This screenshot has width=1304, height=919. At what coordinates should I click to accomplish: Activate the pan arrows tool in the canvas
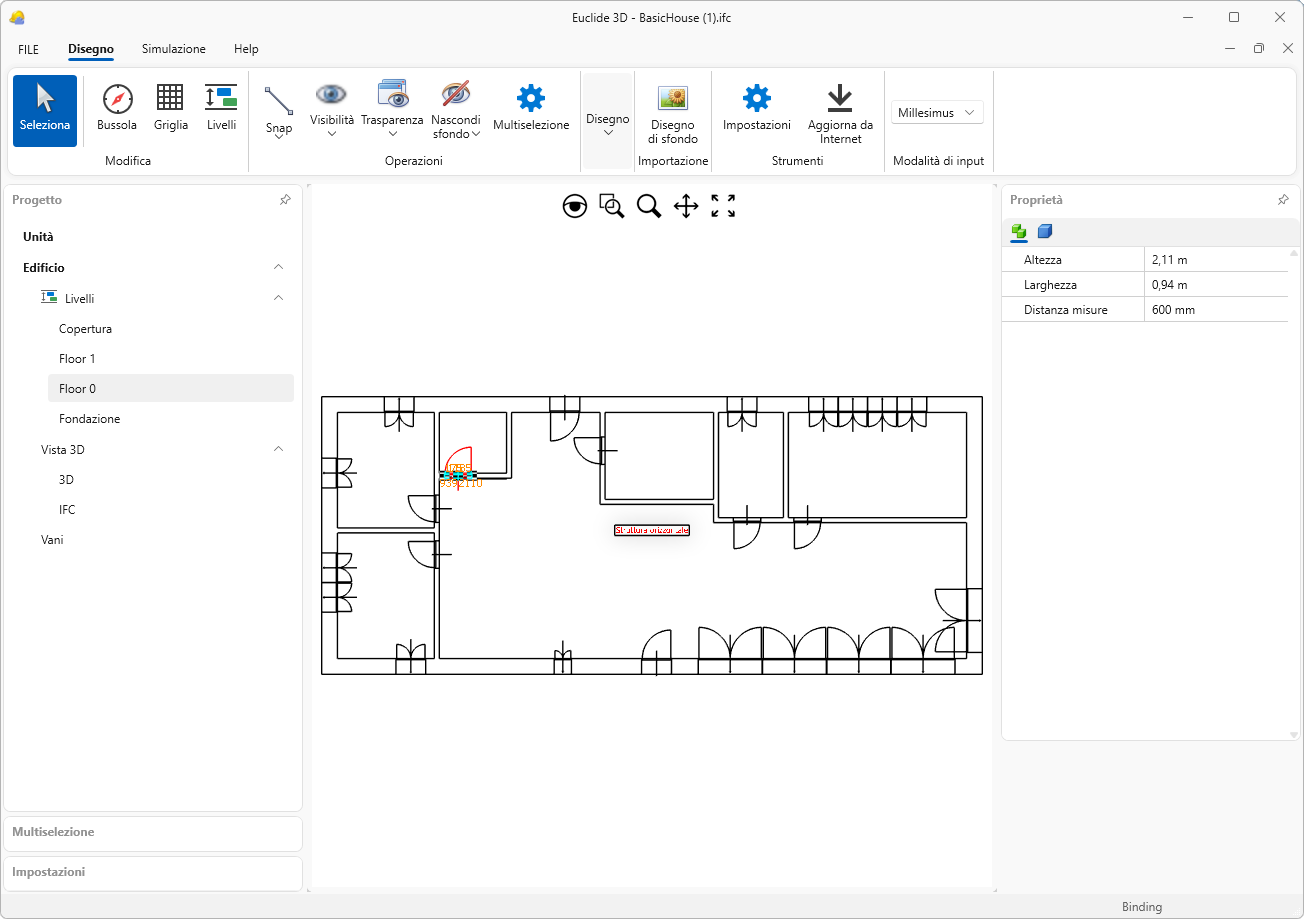click(x=686, y=207)
